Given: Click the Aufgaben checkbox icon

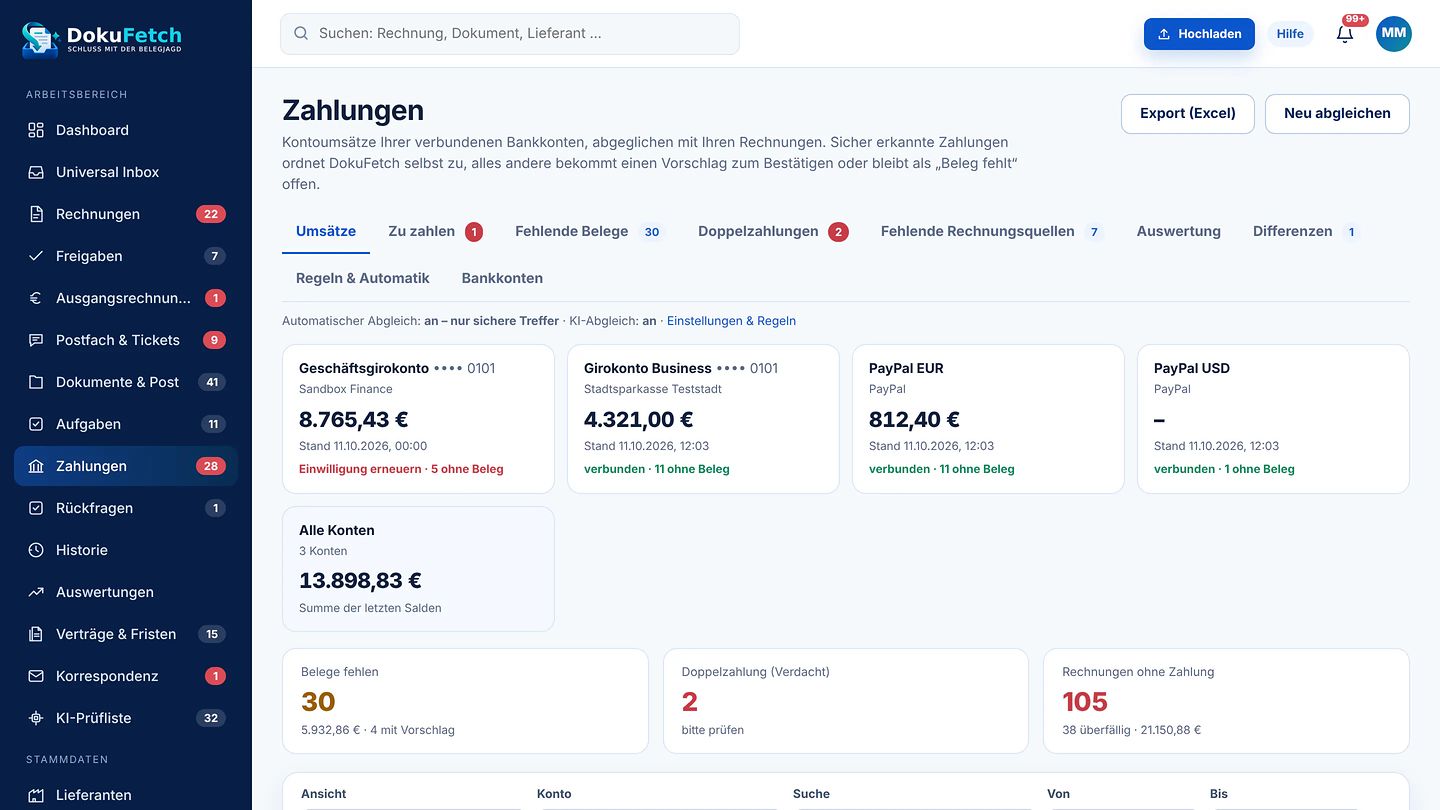Looking at the screenshot, I should pyautogui.click(x=36, y=424).
